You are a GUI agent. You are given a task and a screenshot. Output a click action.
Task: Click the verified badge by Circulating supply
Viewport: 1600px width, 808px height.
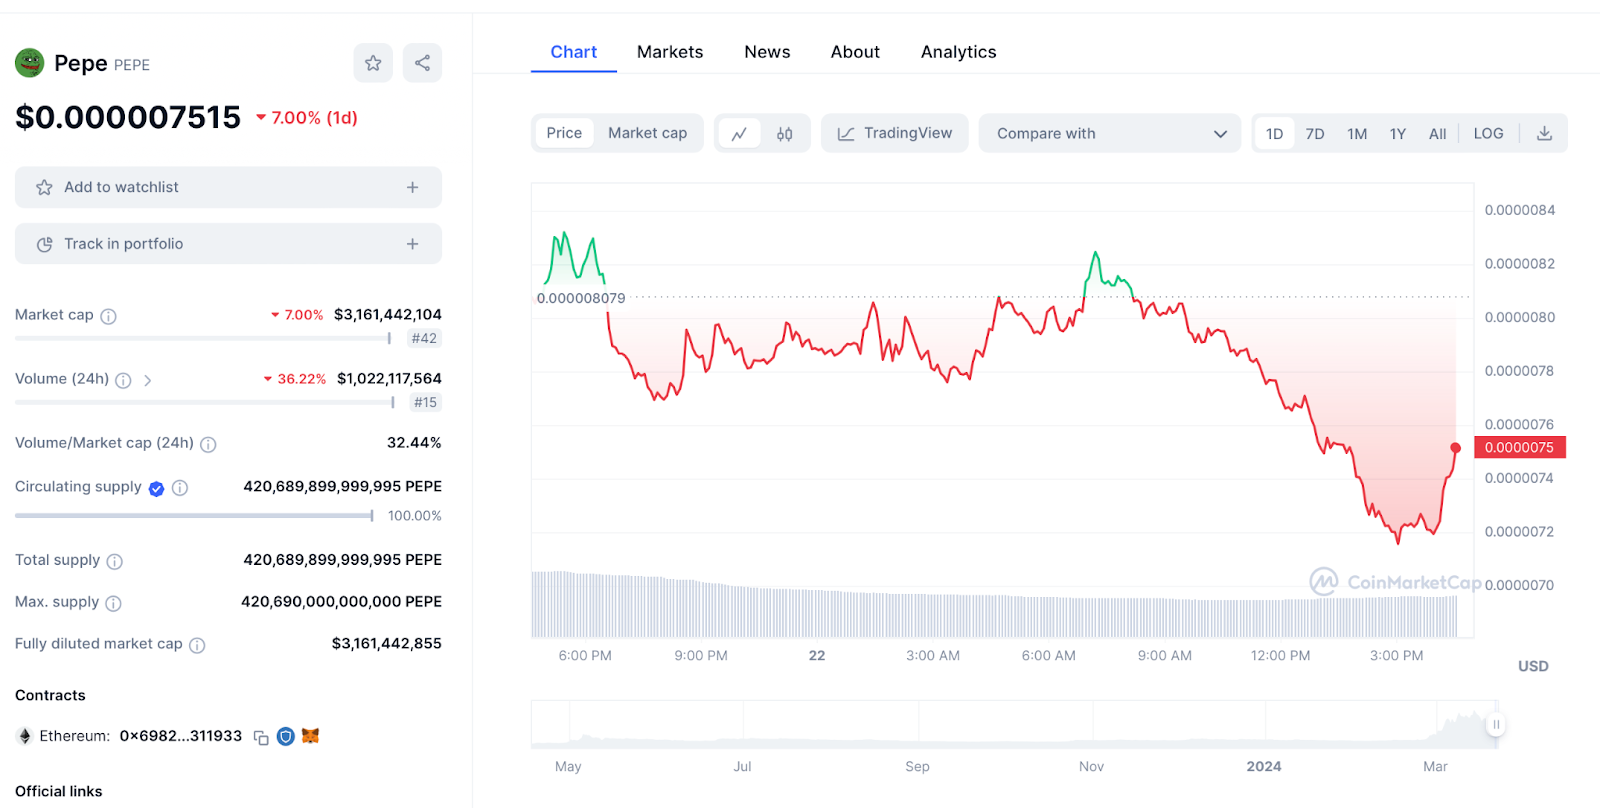(x=157, y=488)
